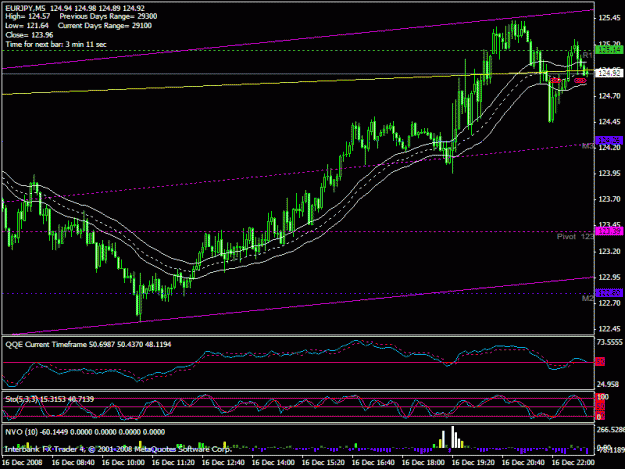The image size is (625, 469).
Task: Click the 16 Dec 16:40 time label
Action: pyautogui.click(x=373, y=463)
